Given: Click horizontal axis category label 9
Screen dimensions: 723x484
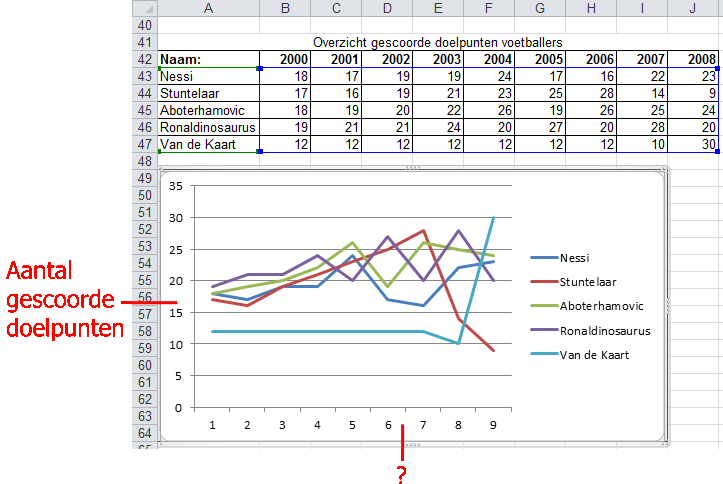Looking at the screenshot, I should tap(493, 424).
